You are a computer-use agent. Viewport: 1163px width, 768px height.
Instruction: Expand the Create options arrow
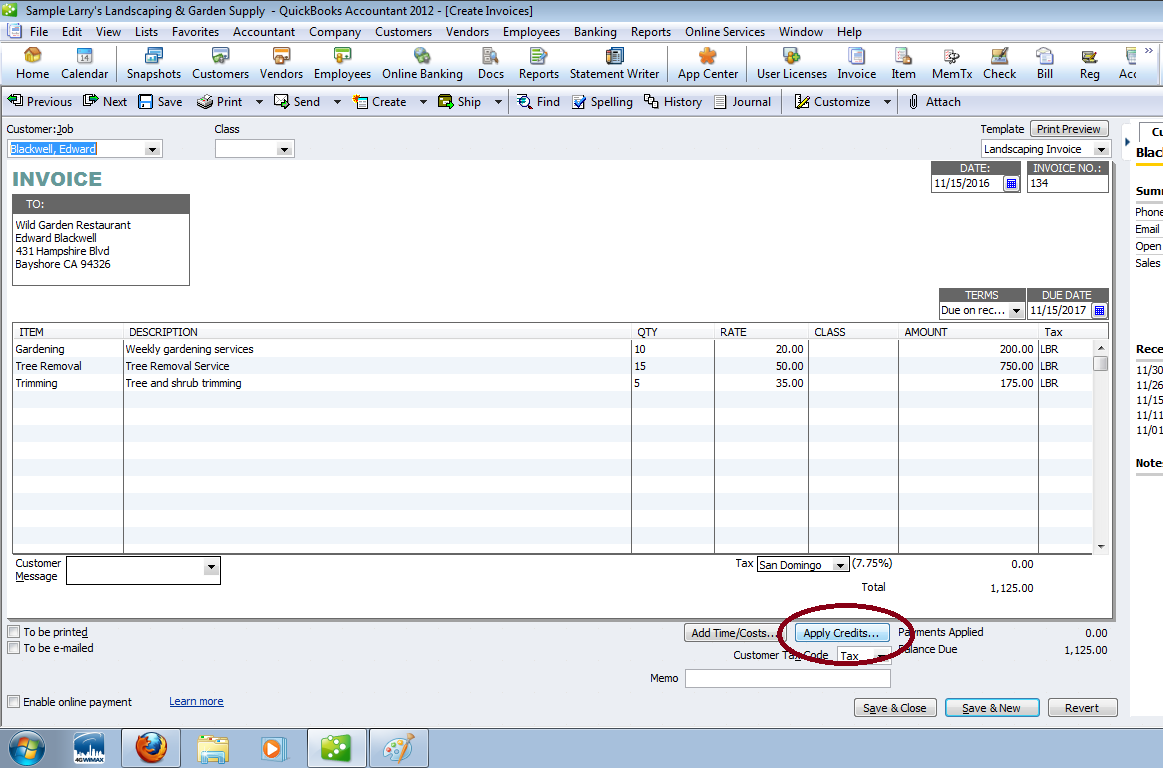tap(423, 102)
